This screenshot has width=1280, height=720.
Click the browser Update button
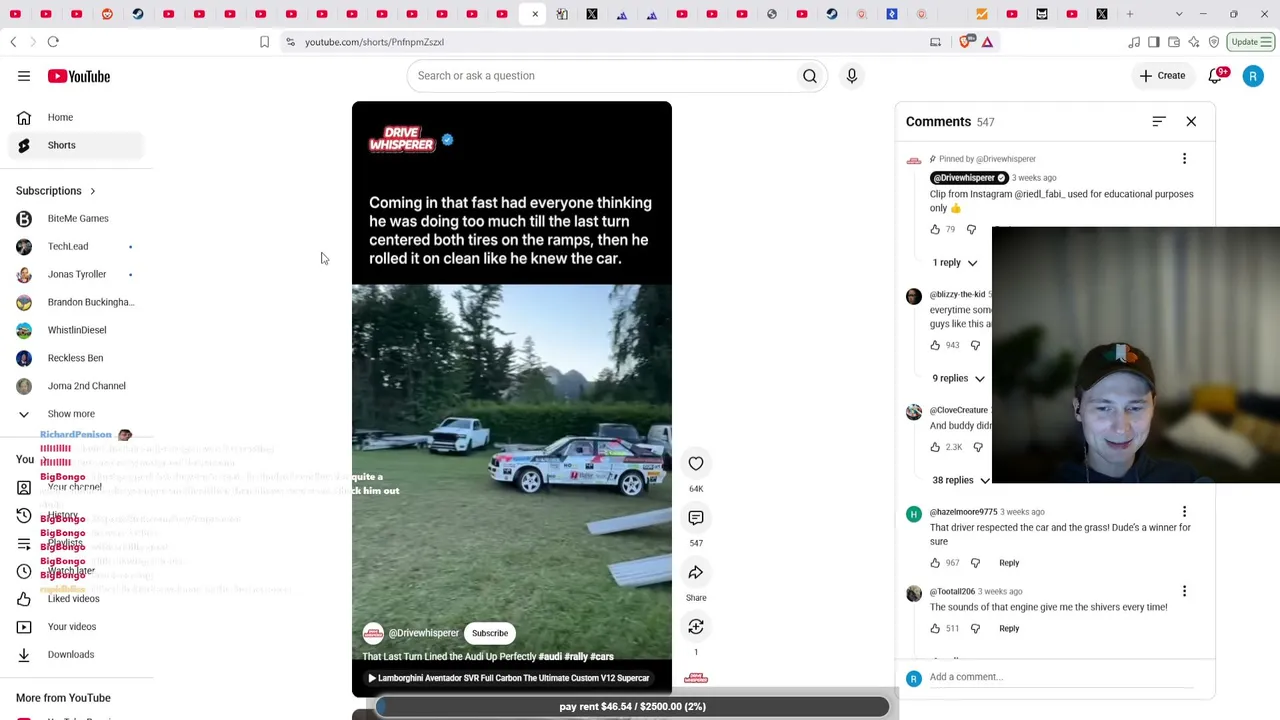tap(1250, 42)
